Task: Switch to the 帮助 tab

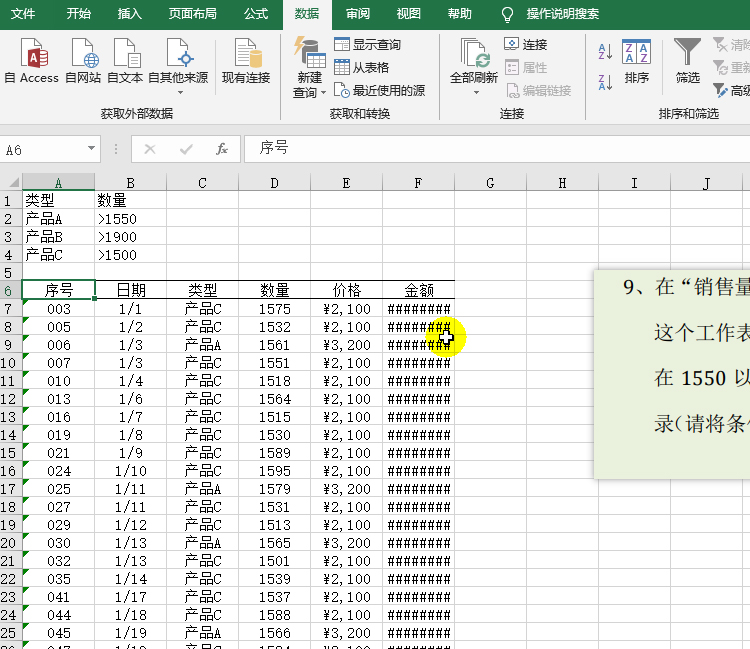Action: [x=460, y=14]
